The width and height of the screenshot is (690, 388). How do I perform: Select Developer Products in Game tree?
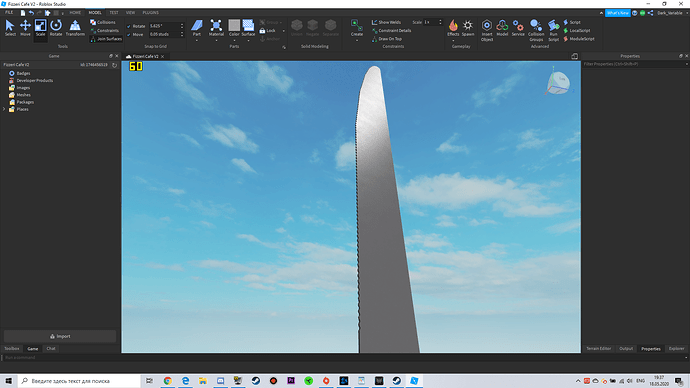coord(35,81)
